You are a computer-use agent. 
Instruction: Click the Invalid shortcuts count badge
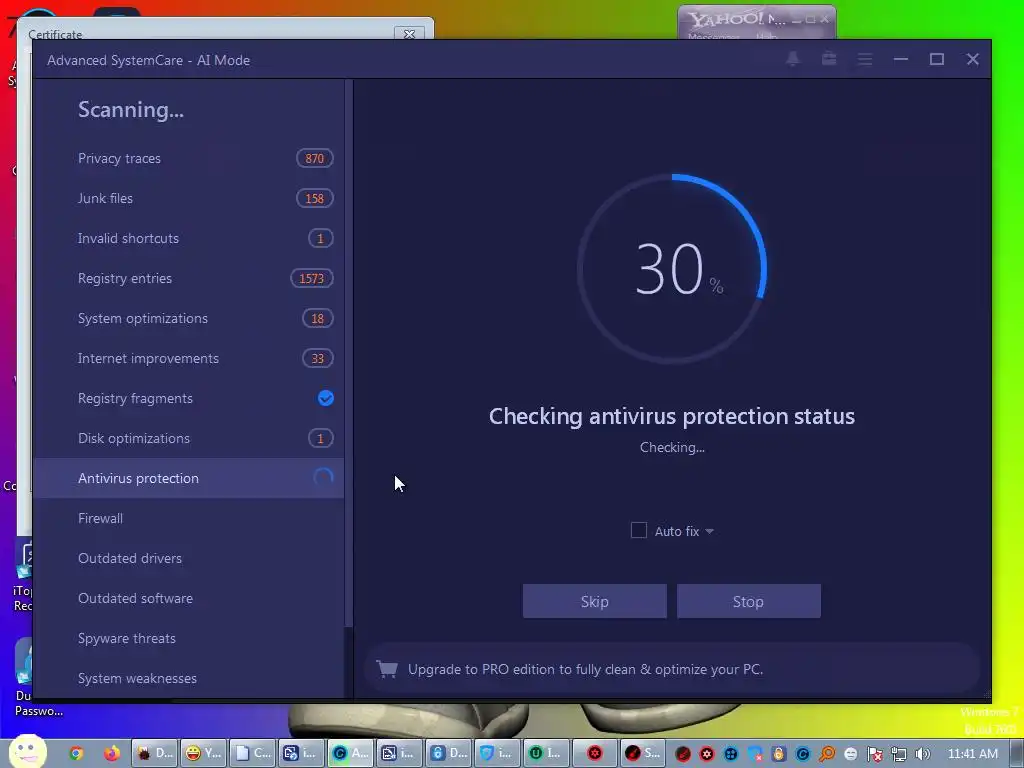tap(321, 238)
